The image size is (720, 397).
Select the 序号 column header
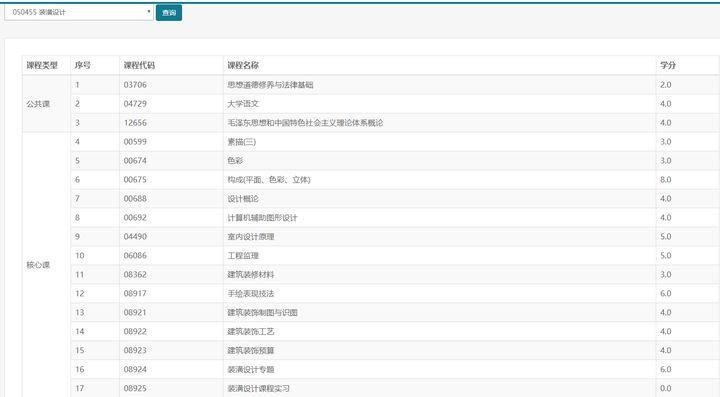[83, 65]
